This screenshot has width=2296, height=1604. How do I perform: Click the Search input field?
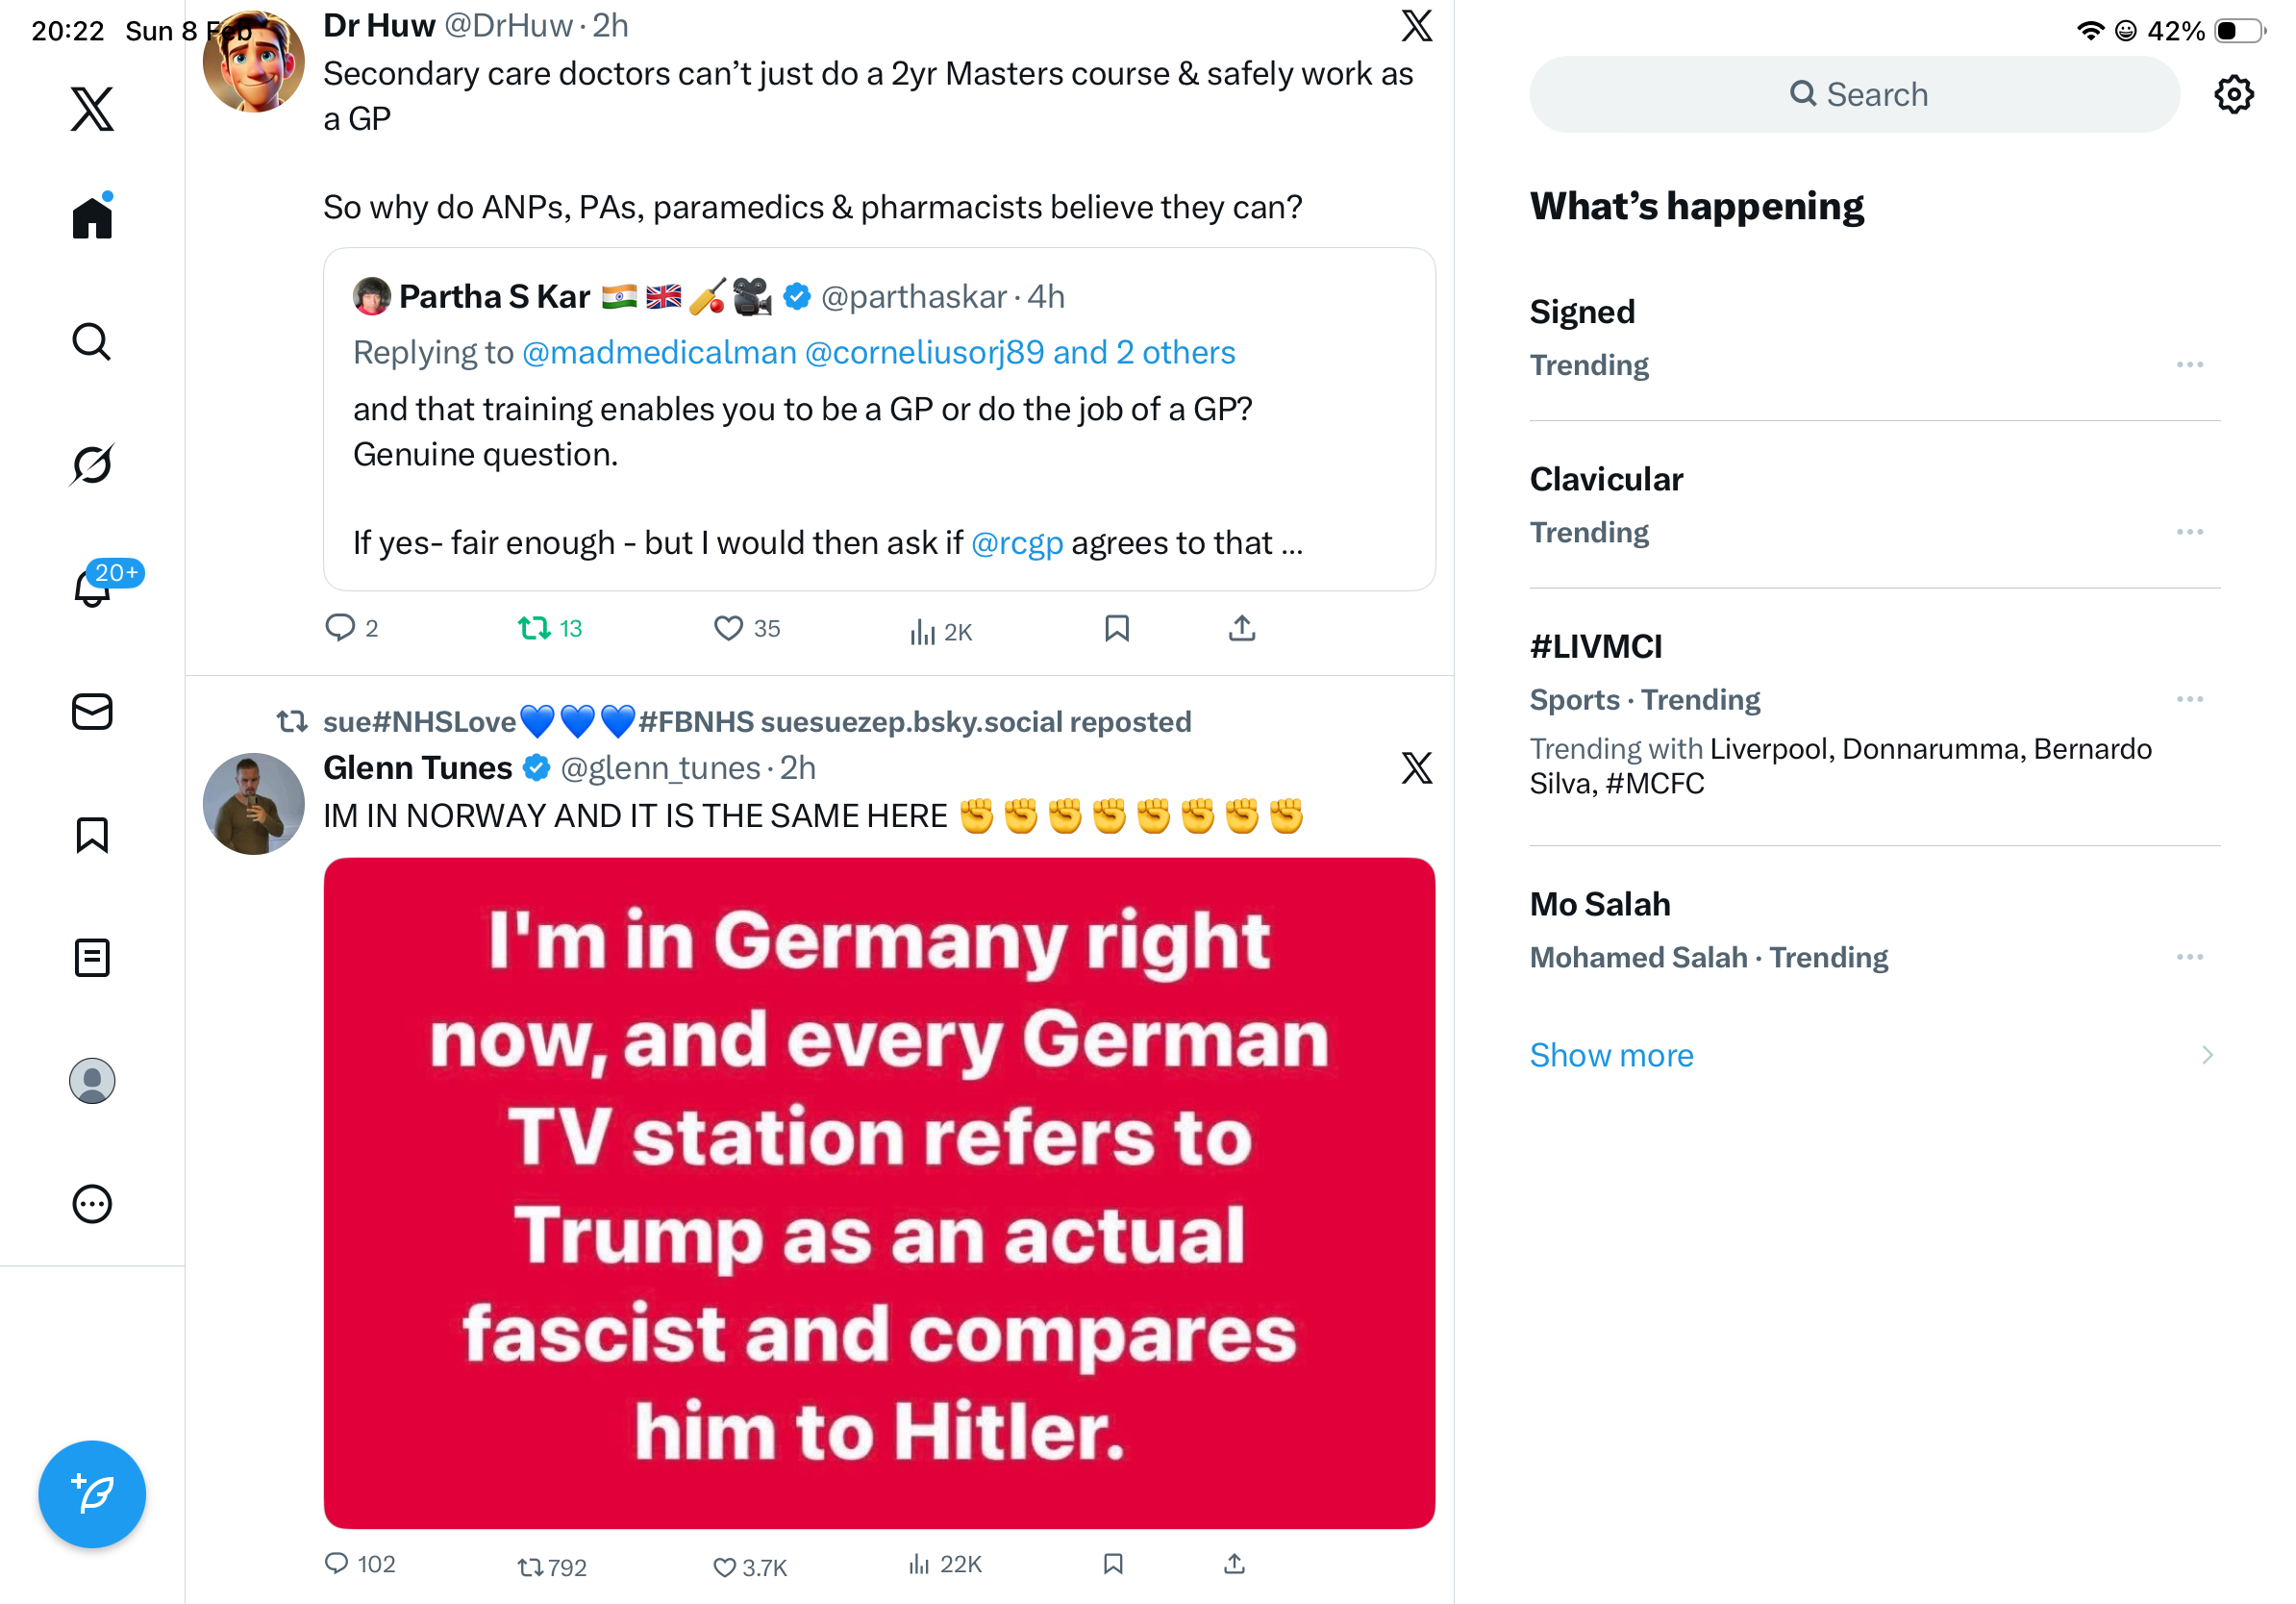(x=1854, y=94)
